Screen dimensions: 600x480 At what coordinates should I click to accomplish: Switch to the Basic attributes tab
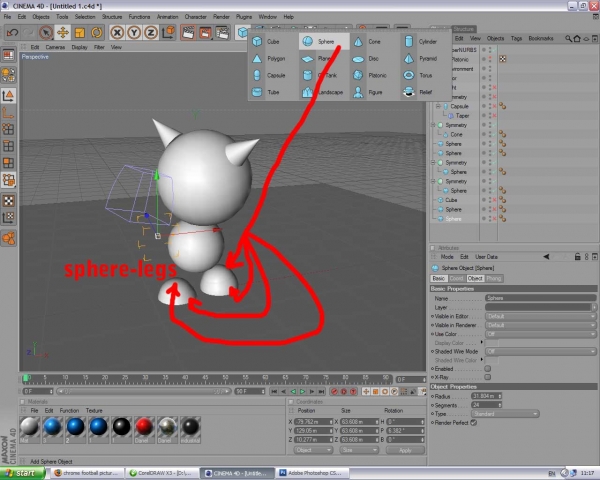coord(439,278)
